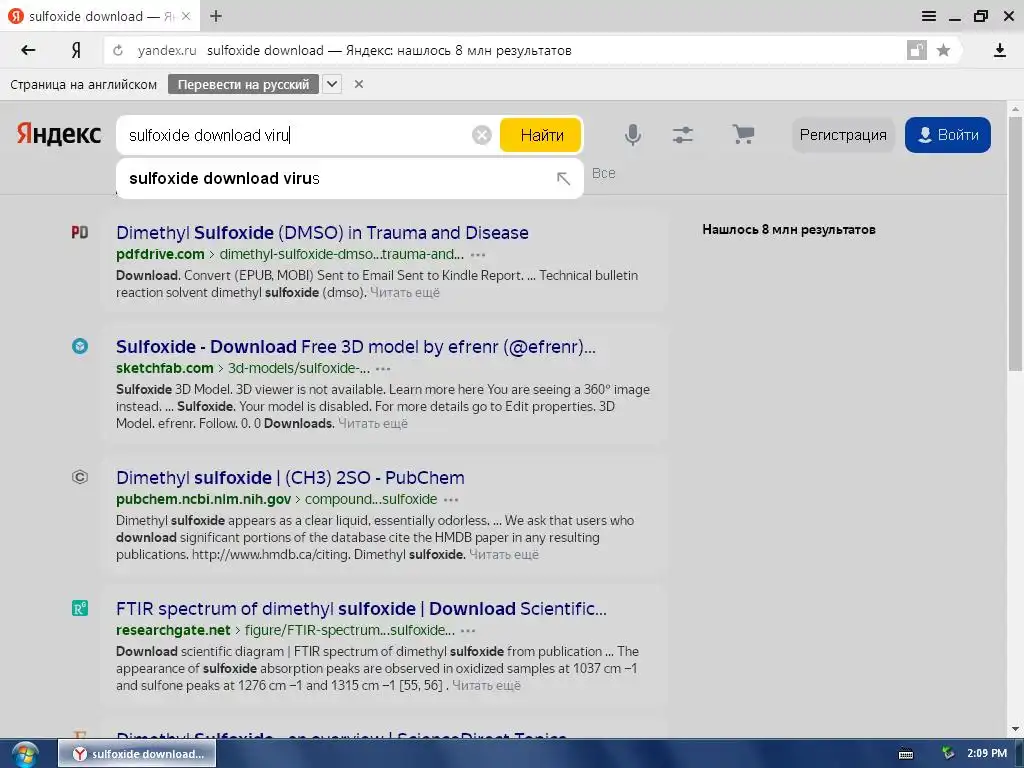The width and height of the screenshot is (1024, 768).
Task: Click the Перевести на русский button
Action: pos(244,84)
